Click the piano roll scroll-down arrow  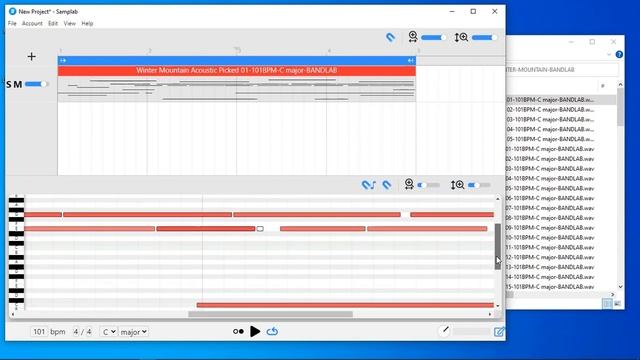coord(498,306)
